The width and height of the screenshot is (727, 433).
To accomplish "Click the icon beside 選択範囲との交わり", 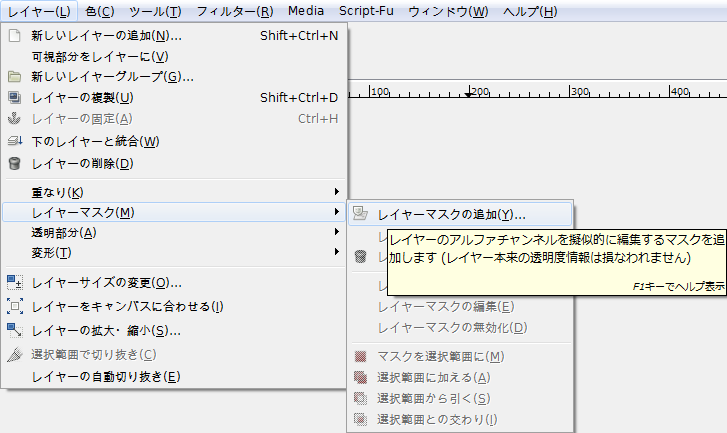I will pos(360,419).
